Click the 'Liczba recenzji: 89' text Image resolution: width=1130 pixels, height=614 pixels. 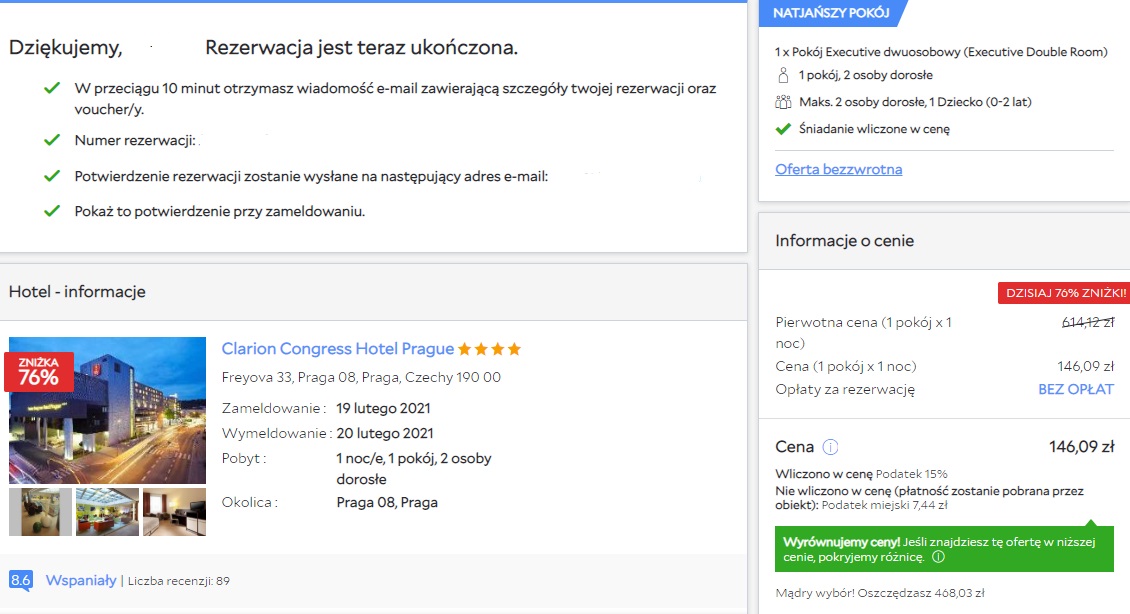179,581
